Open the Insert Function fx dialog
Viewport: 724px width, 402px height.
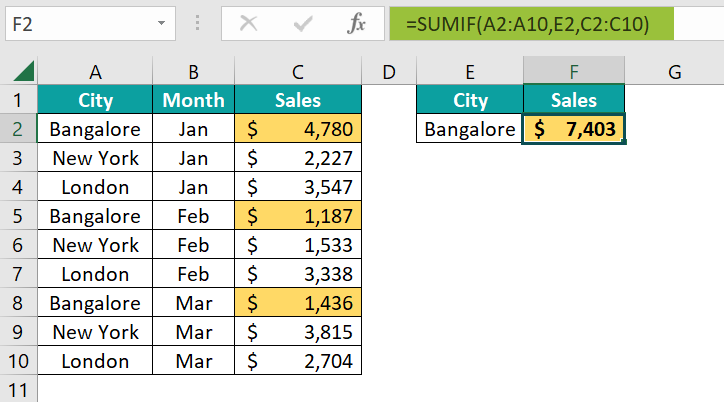pyautogui.click(x=356, y=23)
